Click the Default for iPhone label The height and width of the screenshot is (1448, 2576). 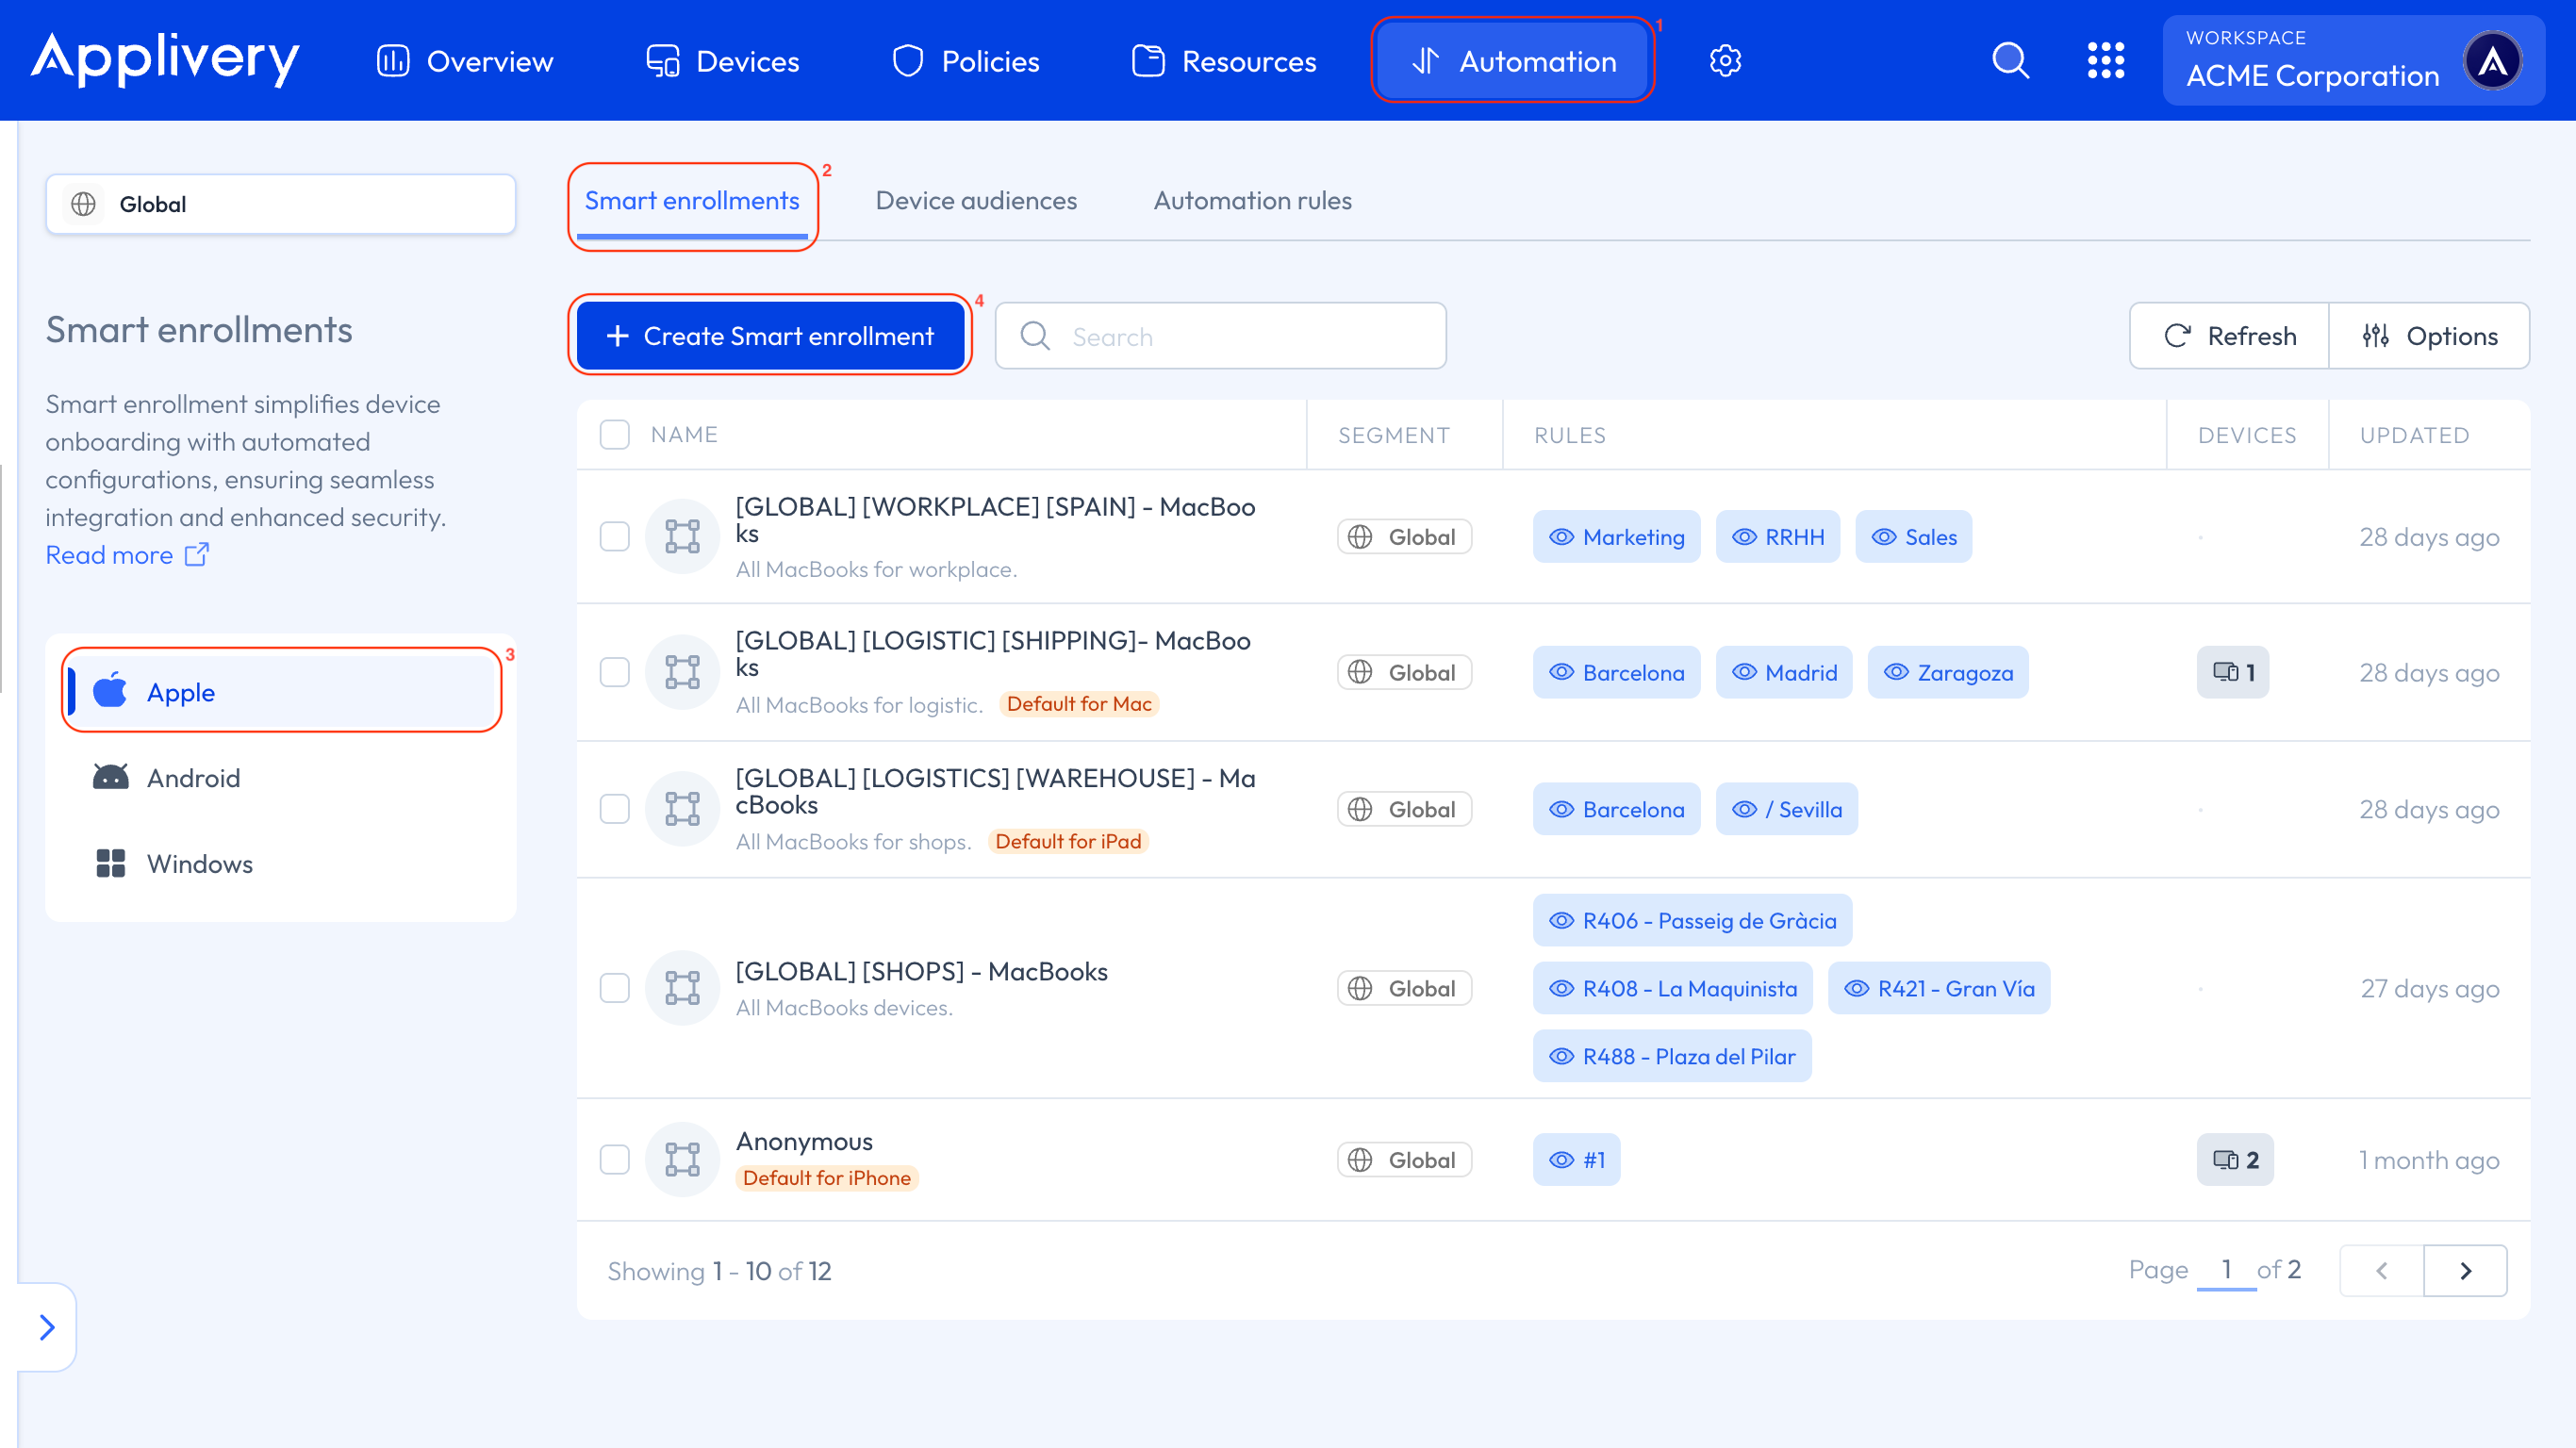coord(826,1178)
